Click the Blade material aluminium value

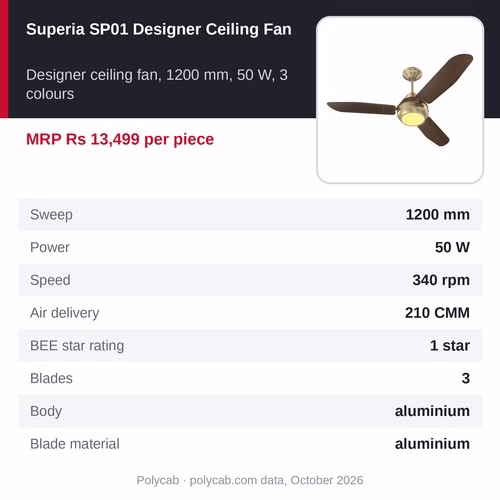point(432,444)
